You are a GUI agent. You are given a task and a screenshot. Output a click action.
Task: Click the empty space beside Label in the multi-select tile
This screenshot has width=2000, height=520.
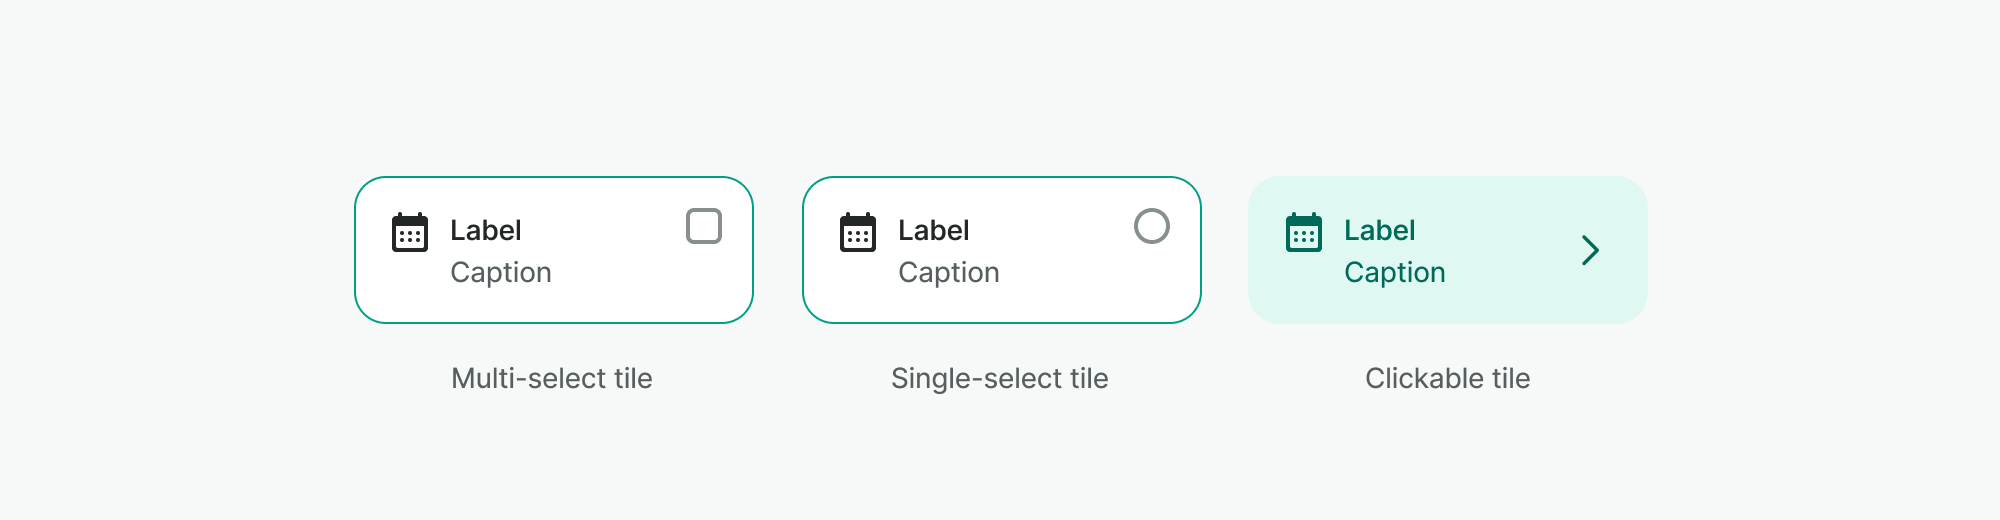pyautogui.click(x=600, y=230)
